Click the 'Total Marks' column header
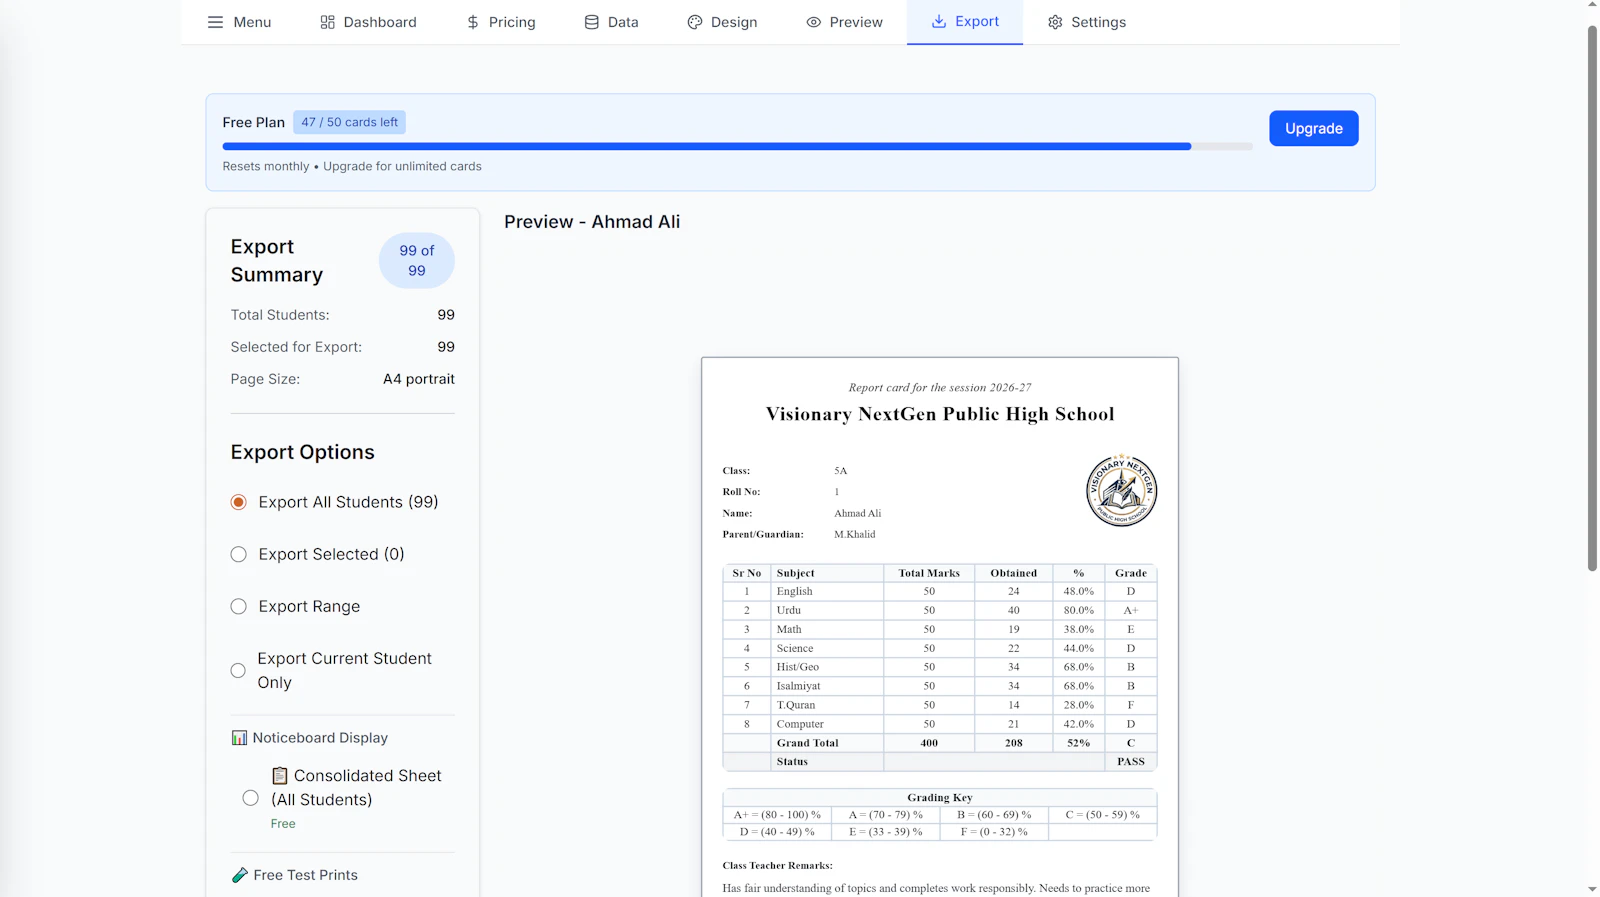The height and width of the screenshot is (897, 1600). click(x=929, y=573)
